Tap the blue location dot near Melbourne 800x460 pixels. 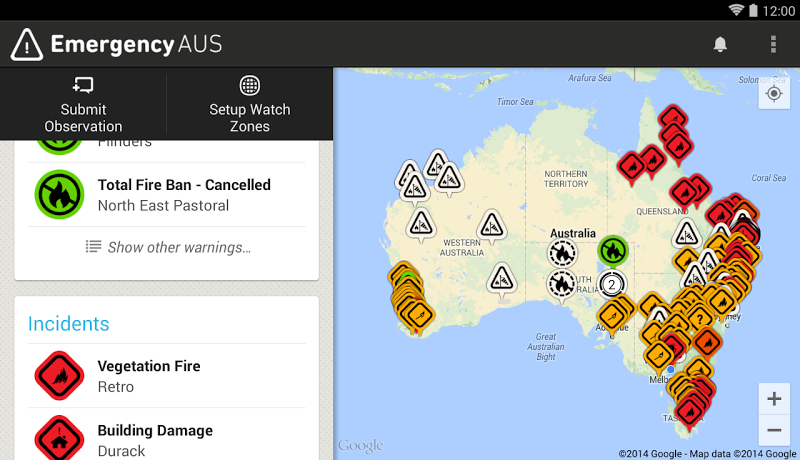pos(670,369)
